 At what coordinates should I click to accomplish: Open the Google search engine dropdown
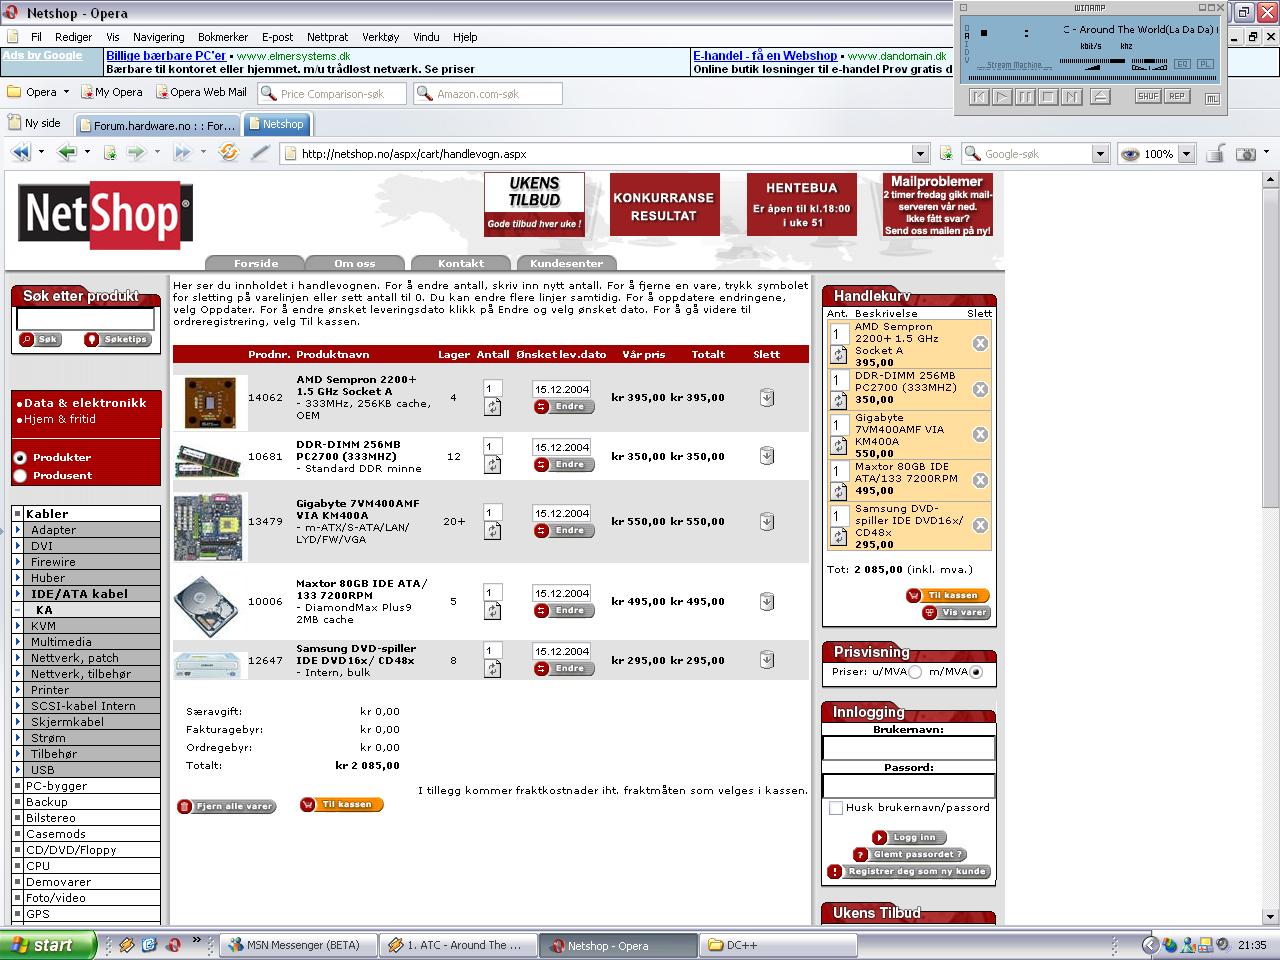pos(1100,154)
